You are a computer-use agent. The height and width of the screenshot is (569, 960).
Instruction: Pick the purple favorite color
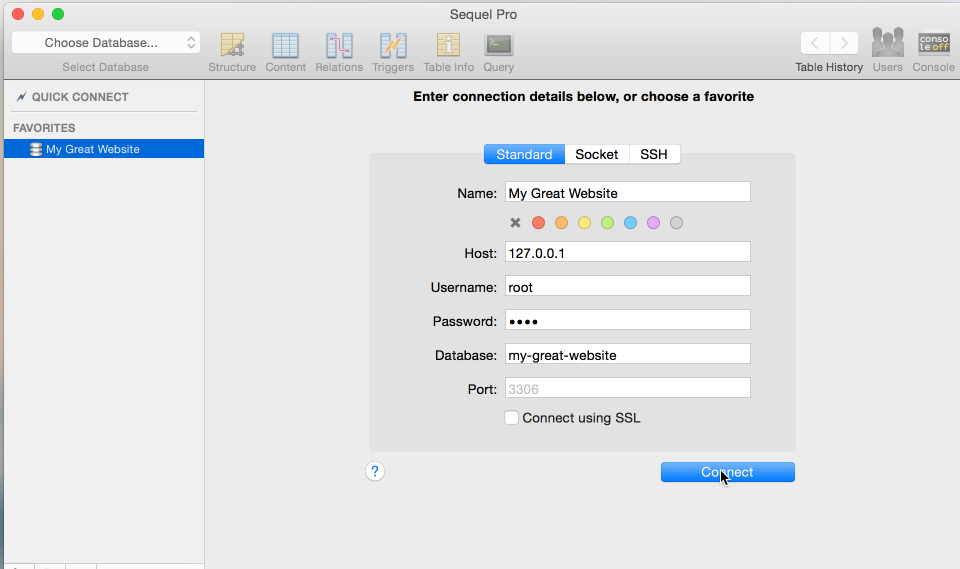(x=653, y=223)
